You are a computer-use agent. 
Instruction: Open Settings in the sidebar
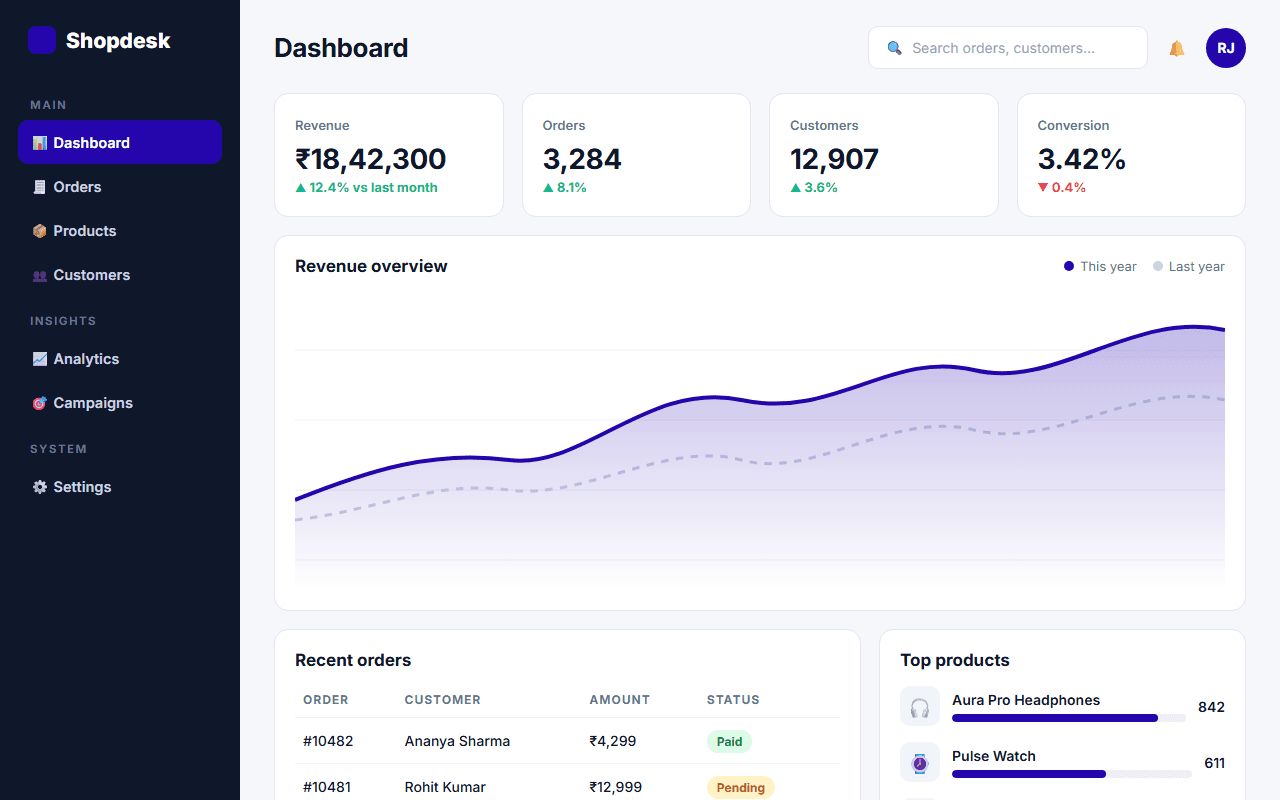tap(120, 487)
